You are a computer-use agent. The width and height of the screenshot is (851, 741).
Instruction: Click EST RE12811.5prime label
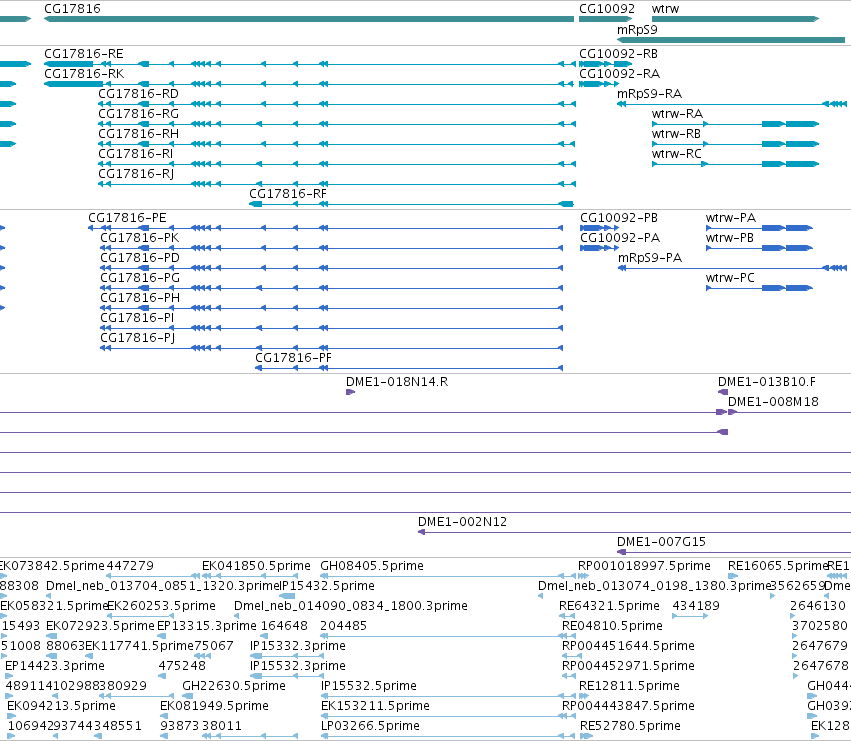(x=630, y=686)
